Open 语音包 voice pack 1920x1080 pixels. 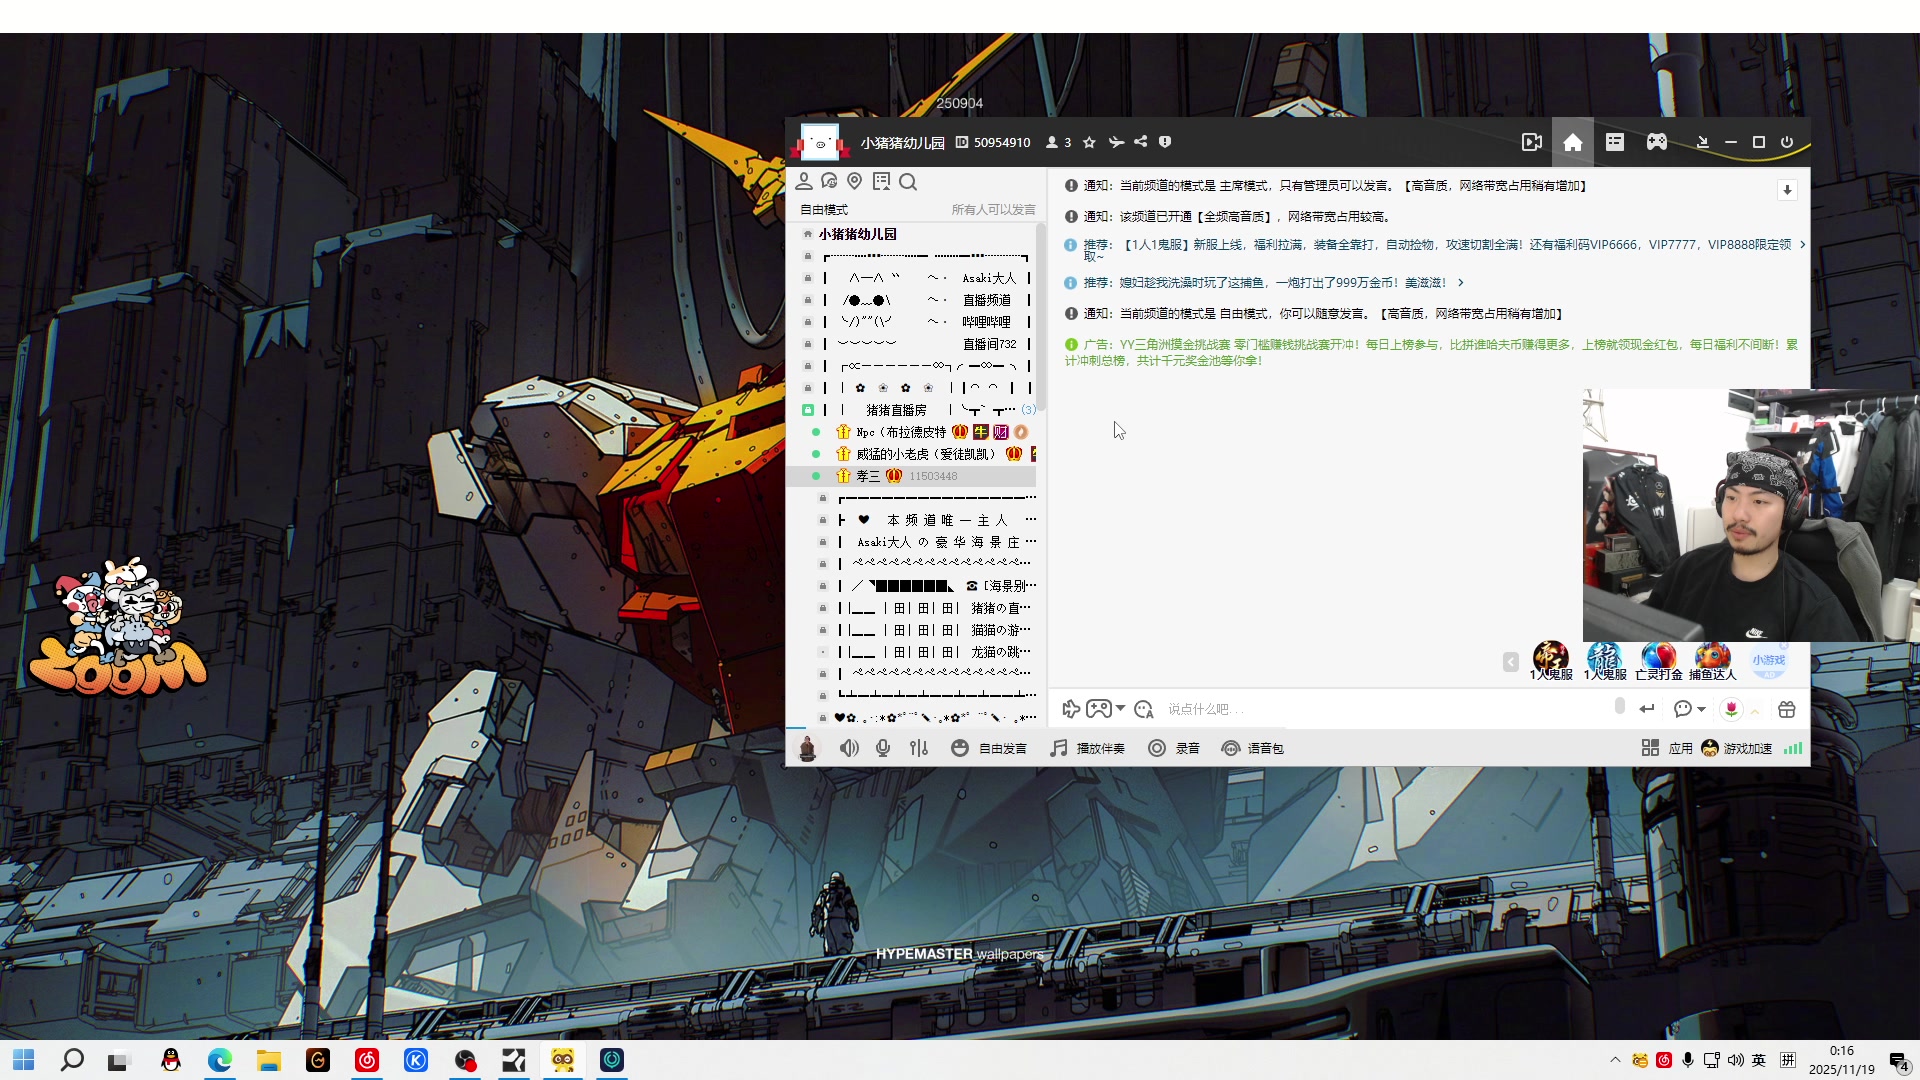tap(1252, 748)
